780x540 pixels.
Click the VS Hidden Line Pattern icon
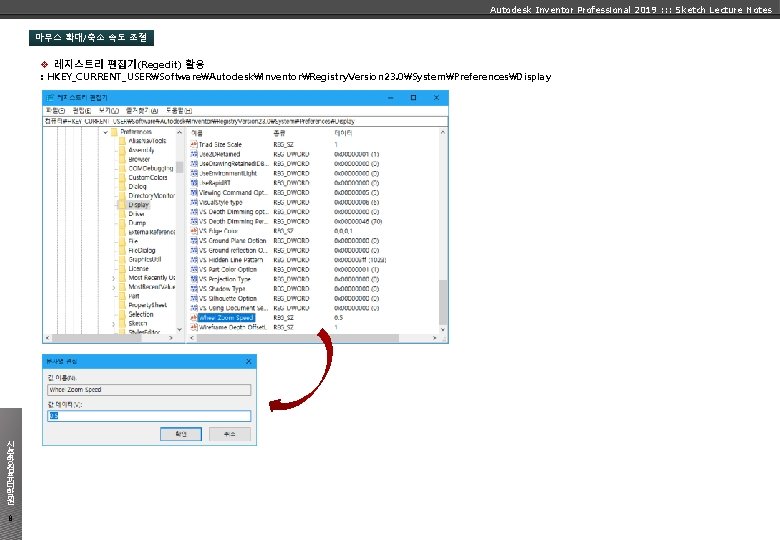point(194,260)
